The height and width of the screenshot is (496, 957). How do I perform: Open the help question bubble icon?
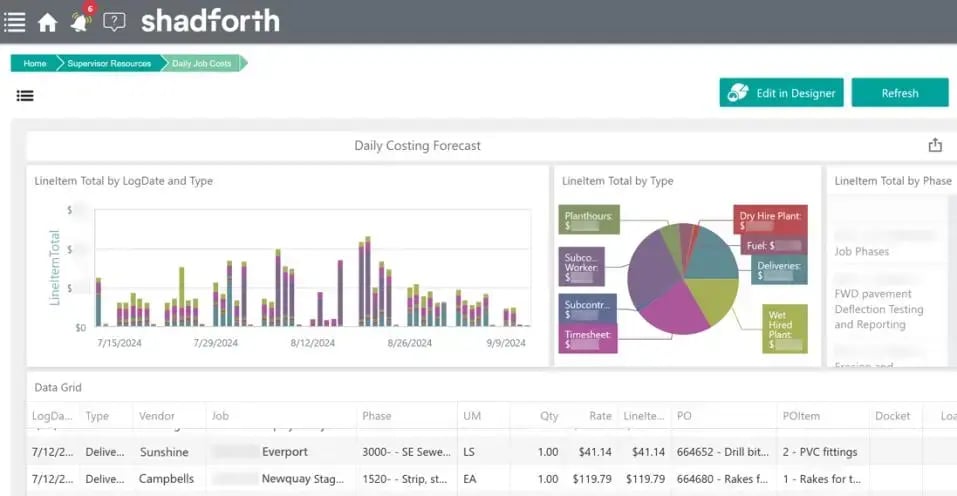click(x=114, y=22)
